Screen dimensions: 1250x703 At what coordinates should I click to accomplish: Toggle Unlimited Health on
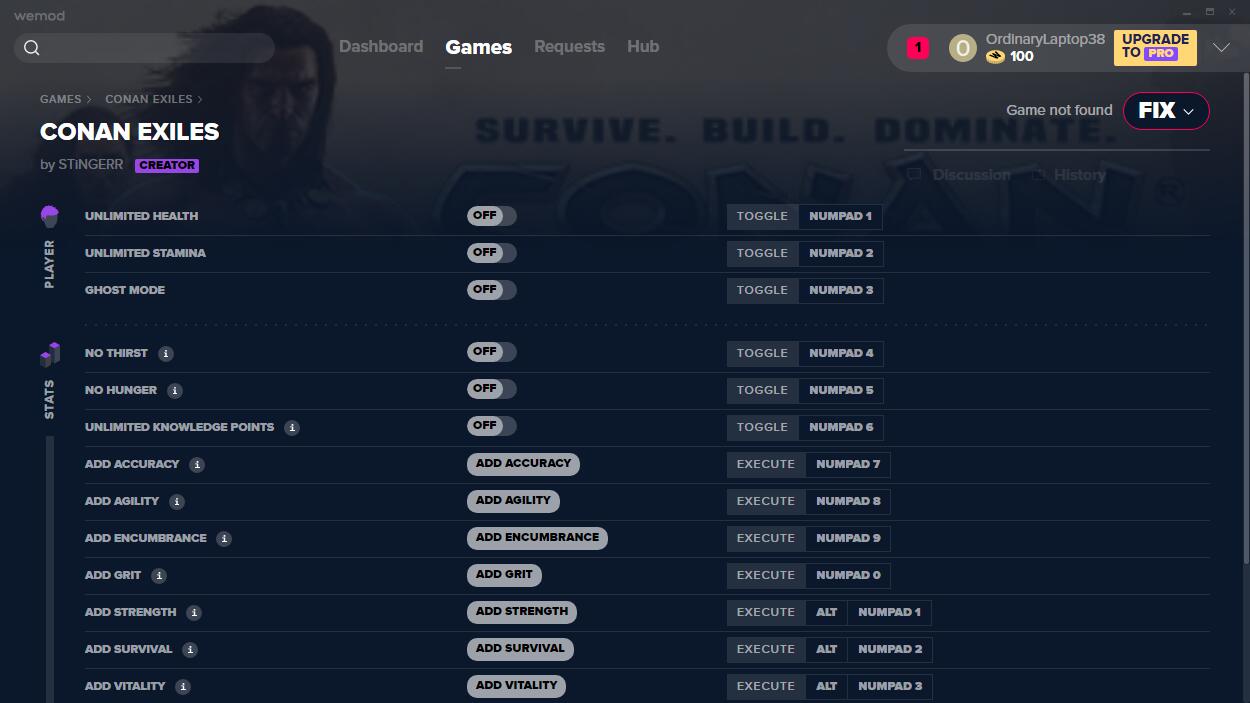[491, 216]
